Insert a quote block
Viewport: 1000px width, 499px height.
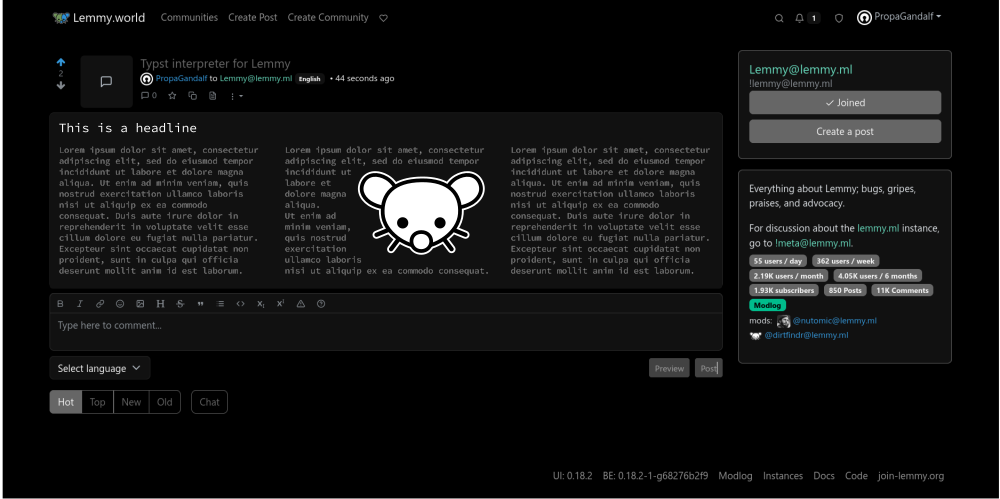pos(200,304)
